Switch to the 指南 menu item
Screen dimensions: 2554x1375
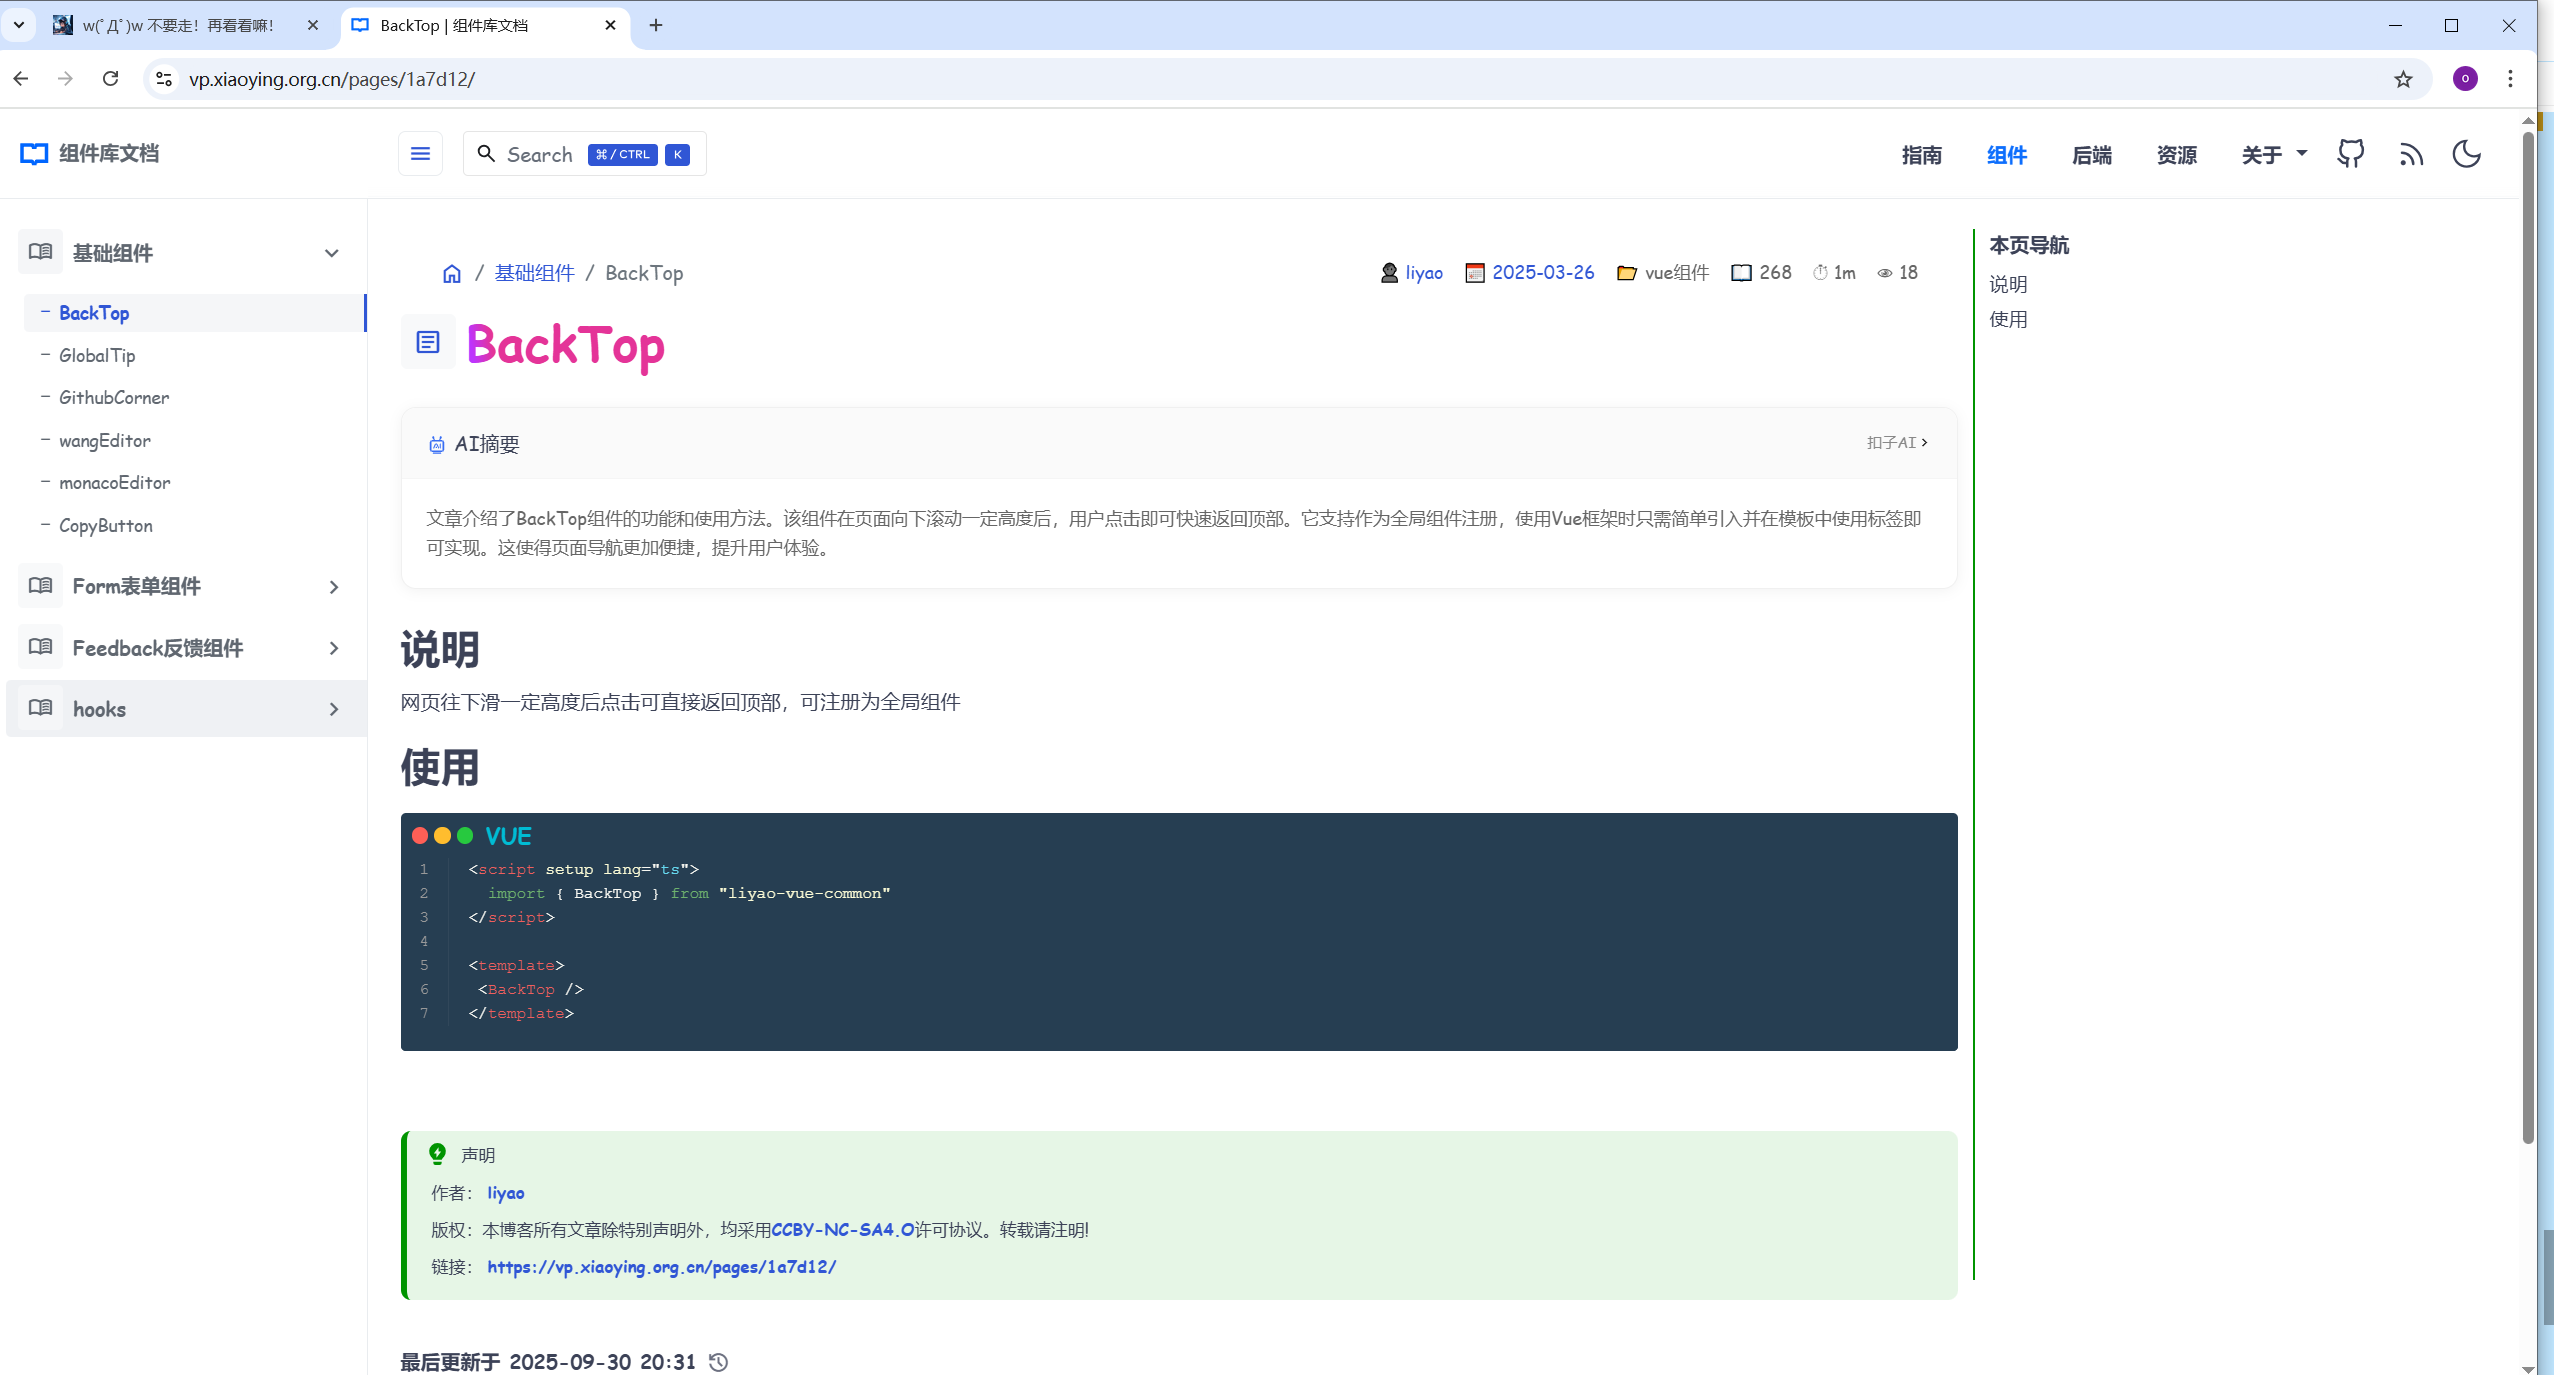click(x=1920, y=154)
